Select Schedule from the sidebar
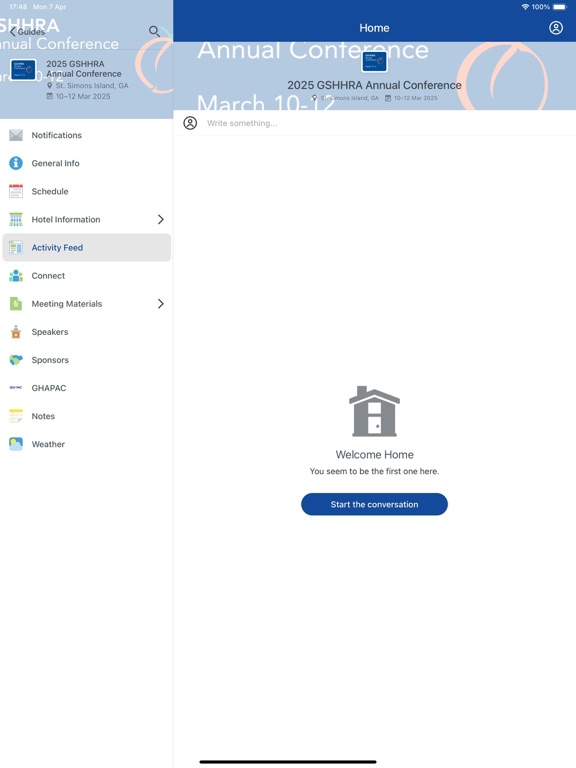Screen dimensions: 576x768 tap(87, 191)
